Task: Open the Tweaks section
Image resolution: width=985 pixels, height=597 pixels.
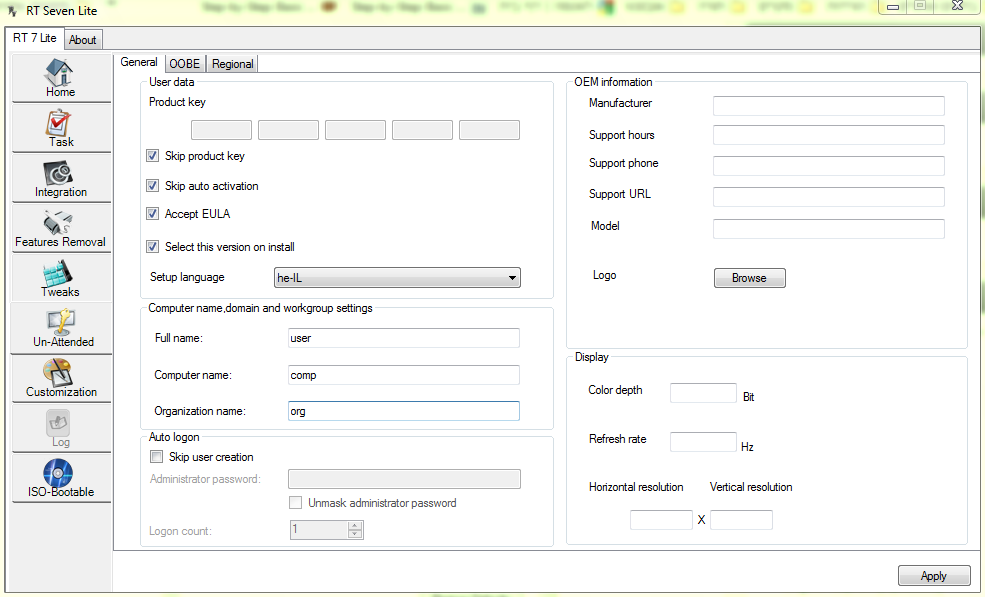Action: [61, 278]
